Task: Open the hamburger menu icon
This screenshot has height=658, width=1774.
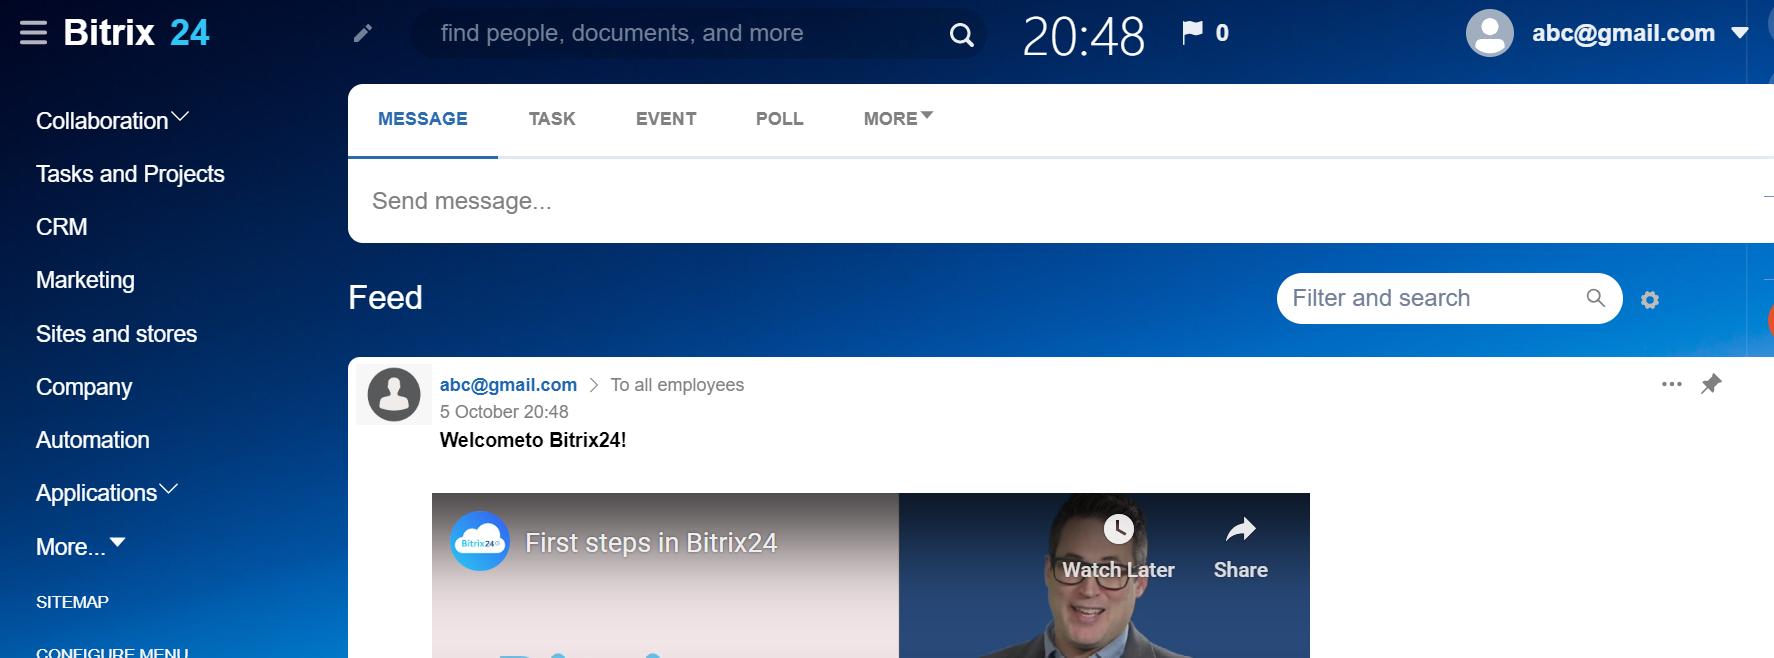Action: (x=33, y=33)
